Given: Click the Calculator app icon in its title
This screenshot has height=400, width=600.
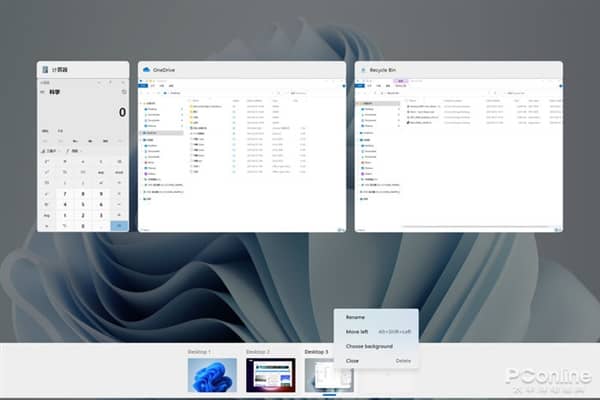Looking at the screenshot, I should tap(44, 70).
